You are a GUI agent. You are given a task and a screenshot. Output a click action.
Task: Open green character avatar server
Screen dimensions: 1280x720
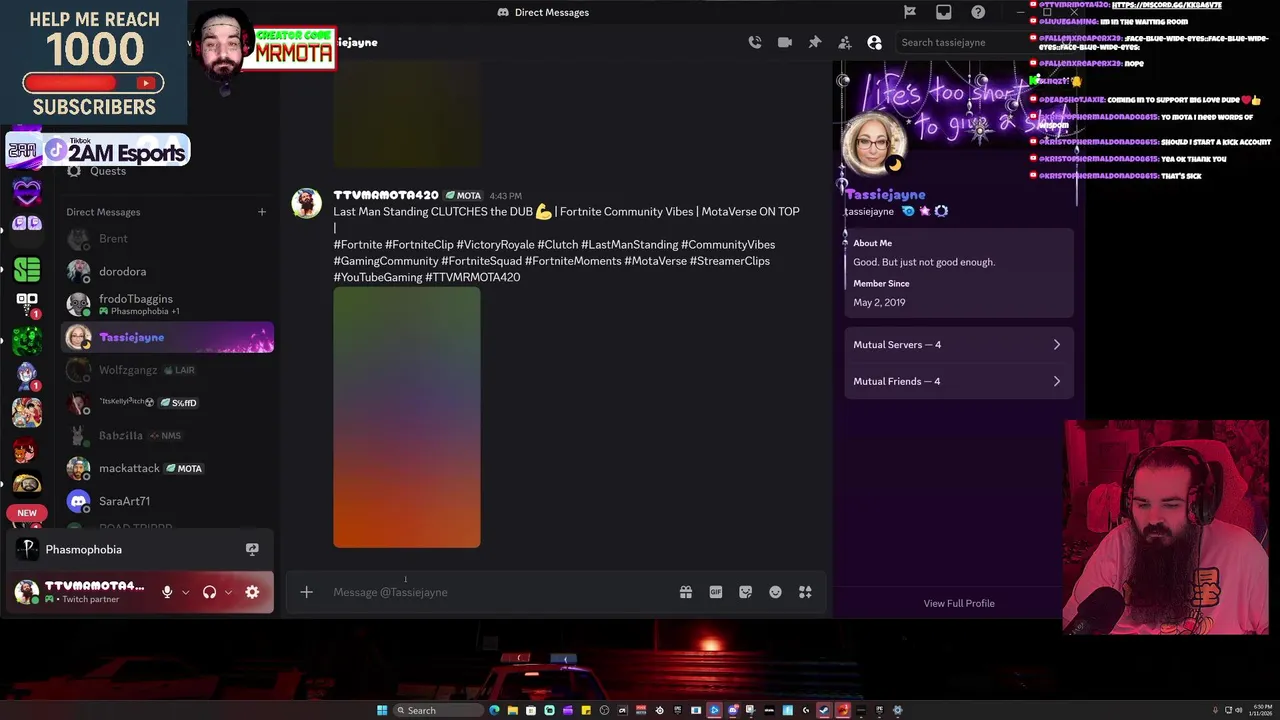point(27,340)
